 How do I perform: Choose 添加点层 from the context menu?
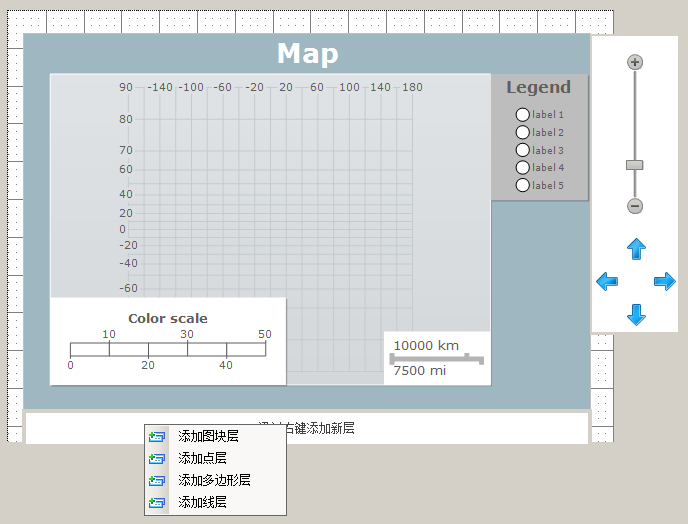[x=215, y=458]
